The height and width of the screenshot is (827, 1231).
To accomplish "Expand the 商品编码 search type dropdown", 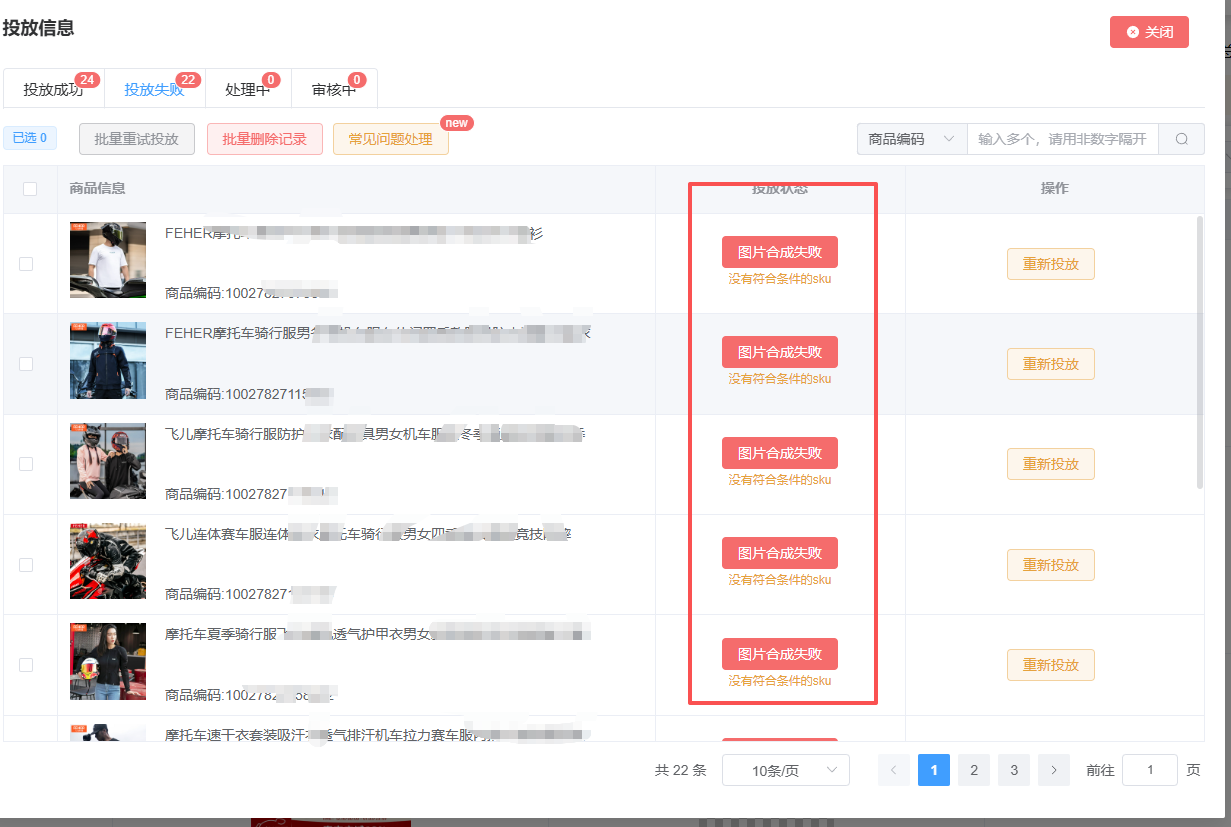I will [x=911, y=139].
